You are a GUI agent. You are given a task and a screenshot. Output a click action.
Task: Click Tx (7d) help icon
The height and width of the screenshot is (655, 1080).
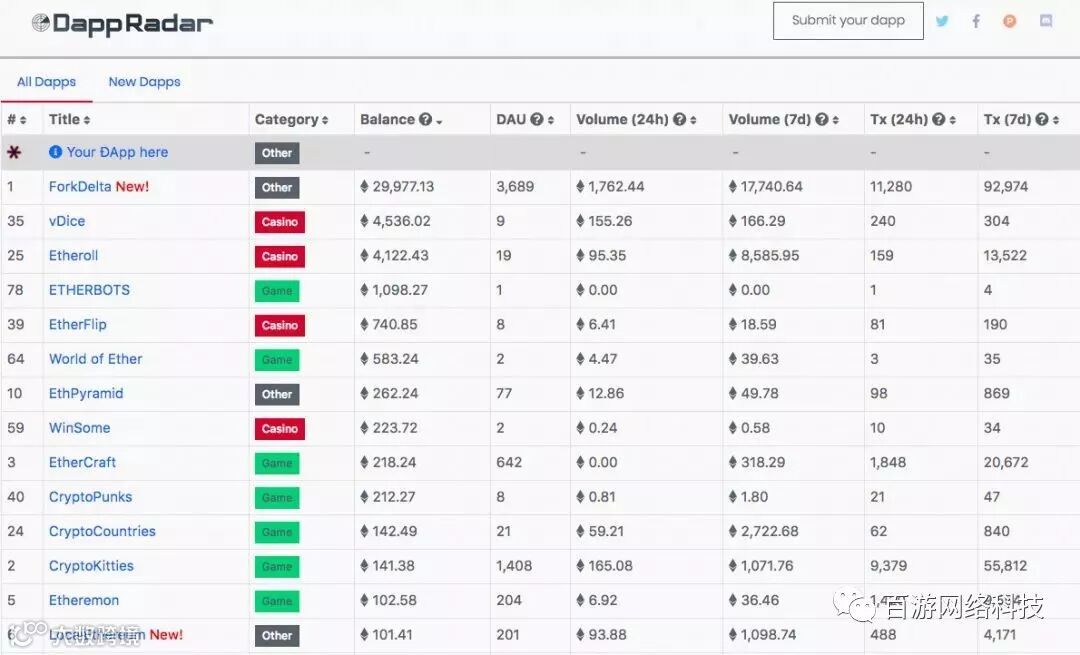point(1041,119)
